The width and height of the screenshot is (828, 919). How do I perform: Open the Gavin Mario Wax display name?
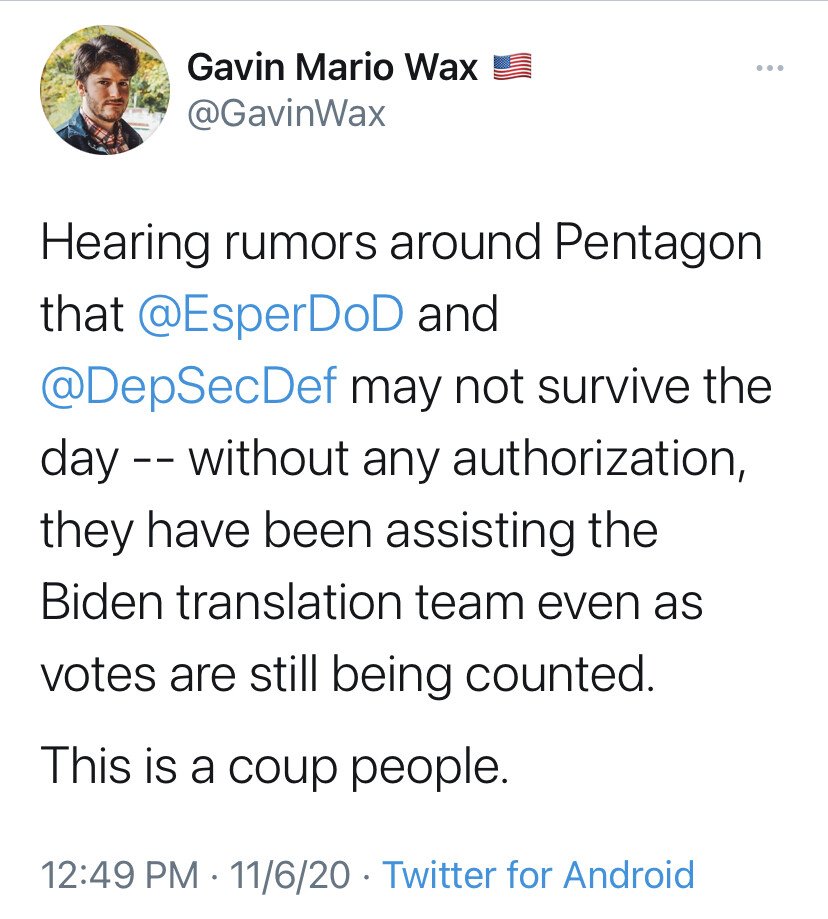coord(333,69)
